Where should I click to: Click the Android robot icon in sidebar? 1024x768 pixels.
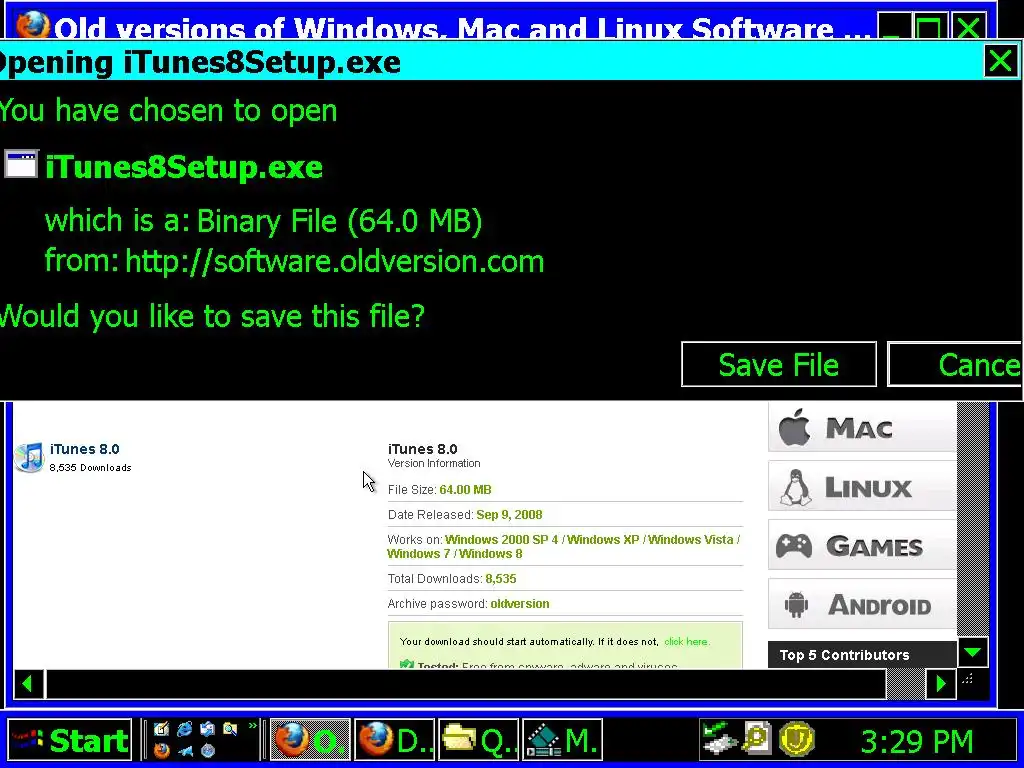tap(796, 605)
